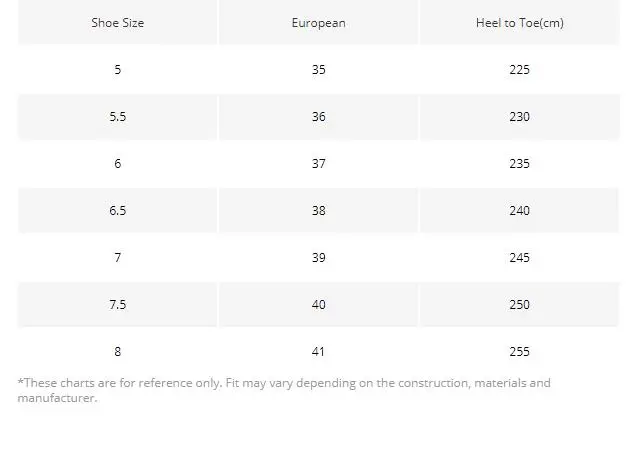Image resolution: width=633 pixels, height=459 pixels.
Task: Select the shoe size 5 cell
Action: click(118, 70)
